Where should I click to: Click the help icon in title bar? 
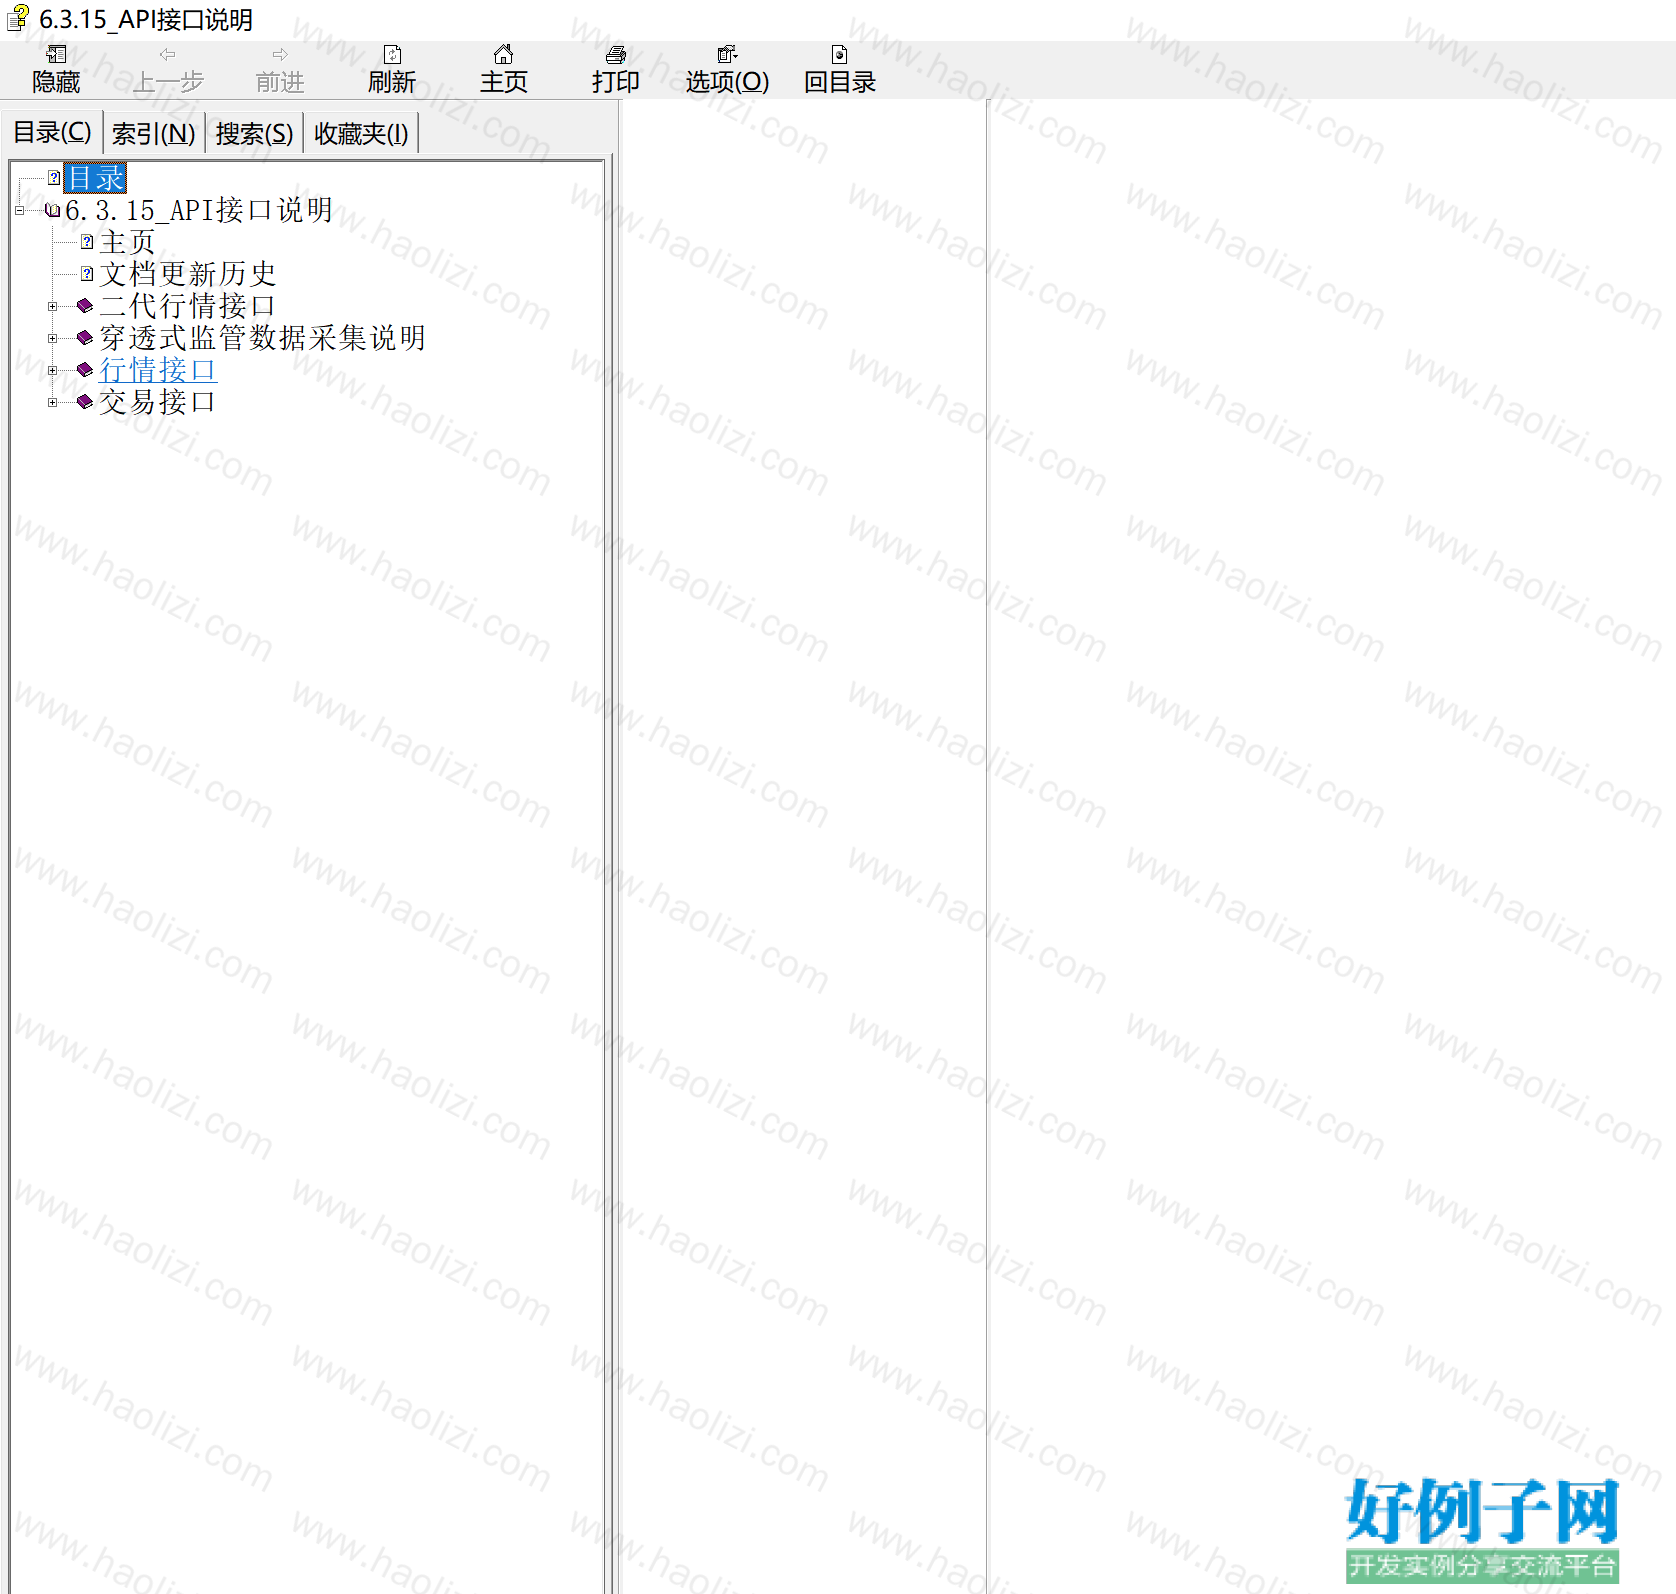[x=18, y=18]
